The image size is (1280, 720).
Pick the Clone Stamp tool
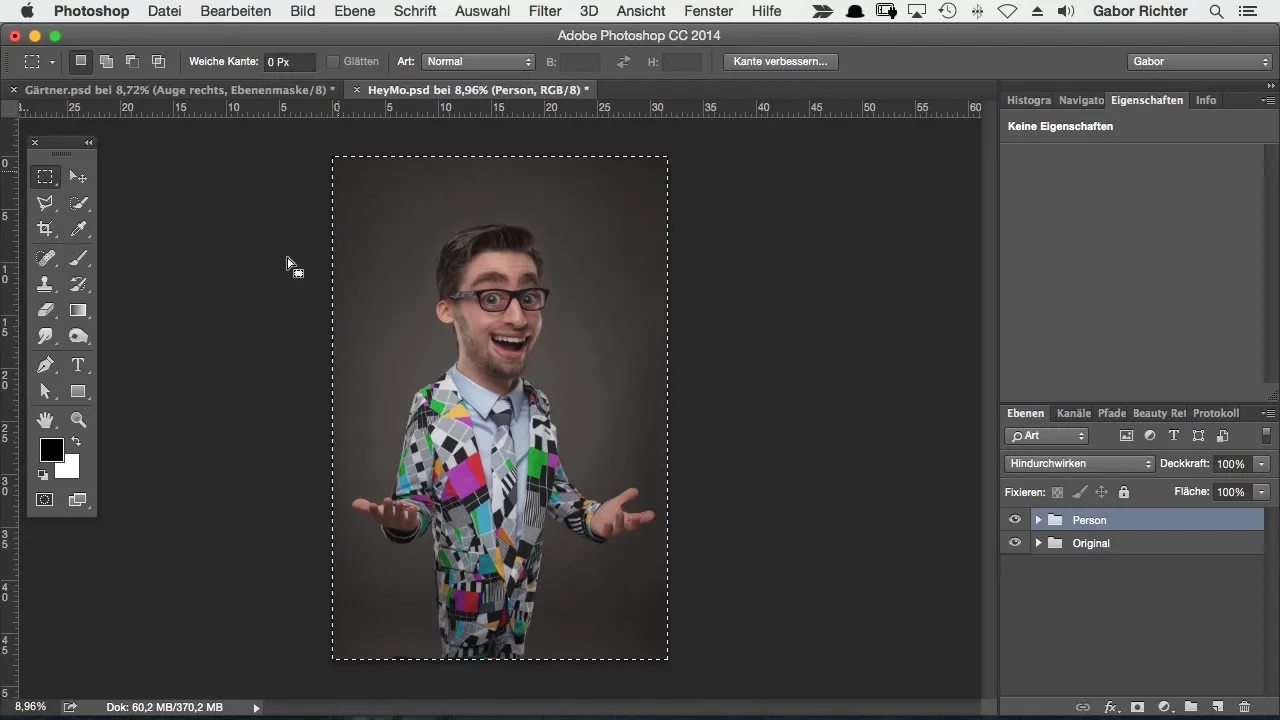pyautogui.click(x=45, y=284)
